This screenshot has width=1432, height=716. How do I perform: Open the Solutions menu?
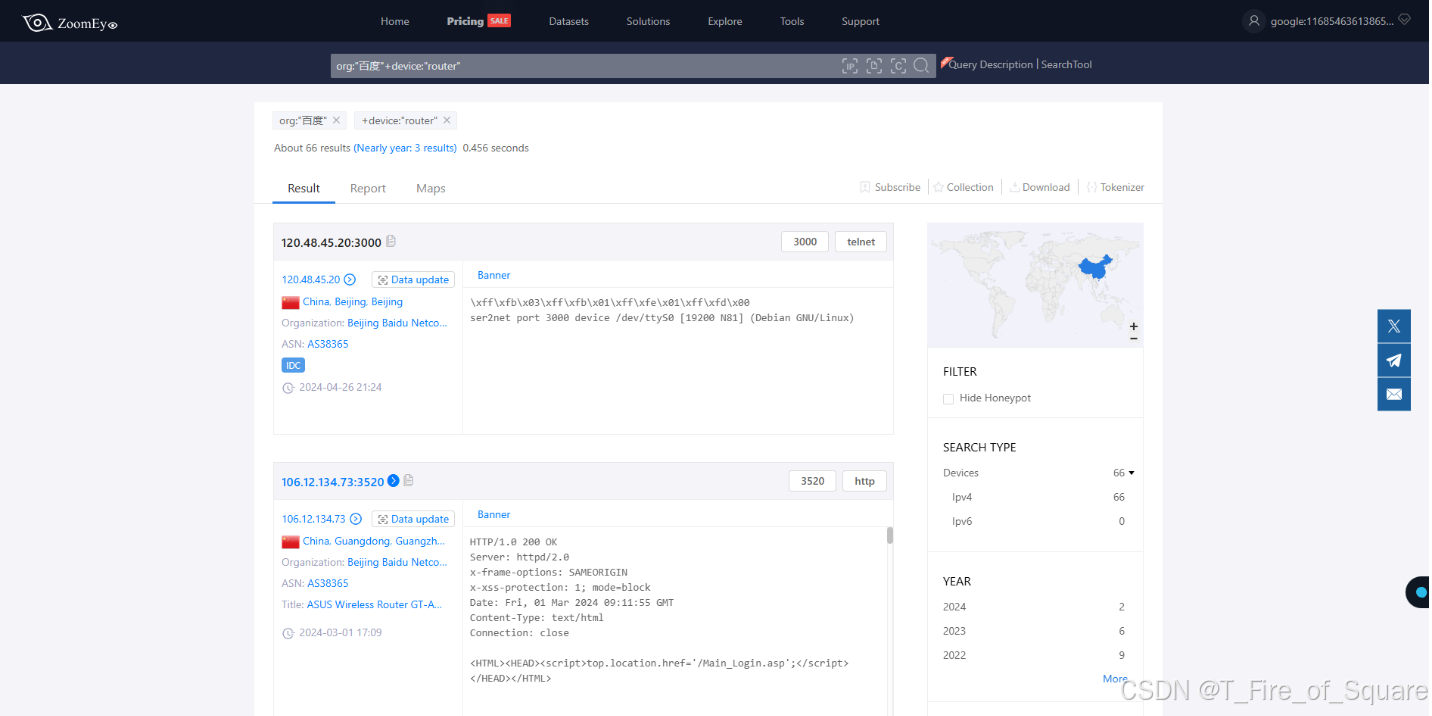[x=648, y=21]
